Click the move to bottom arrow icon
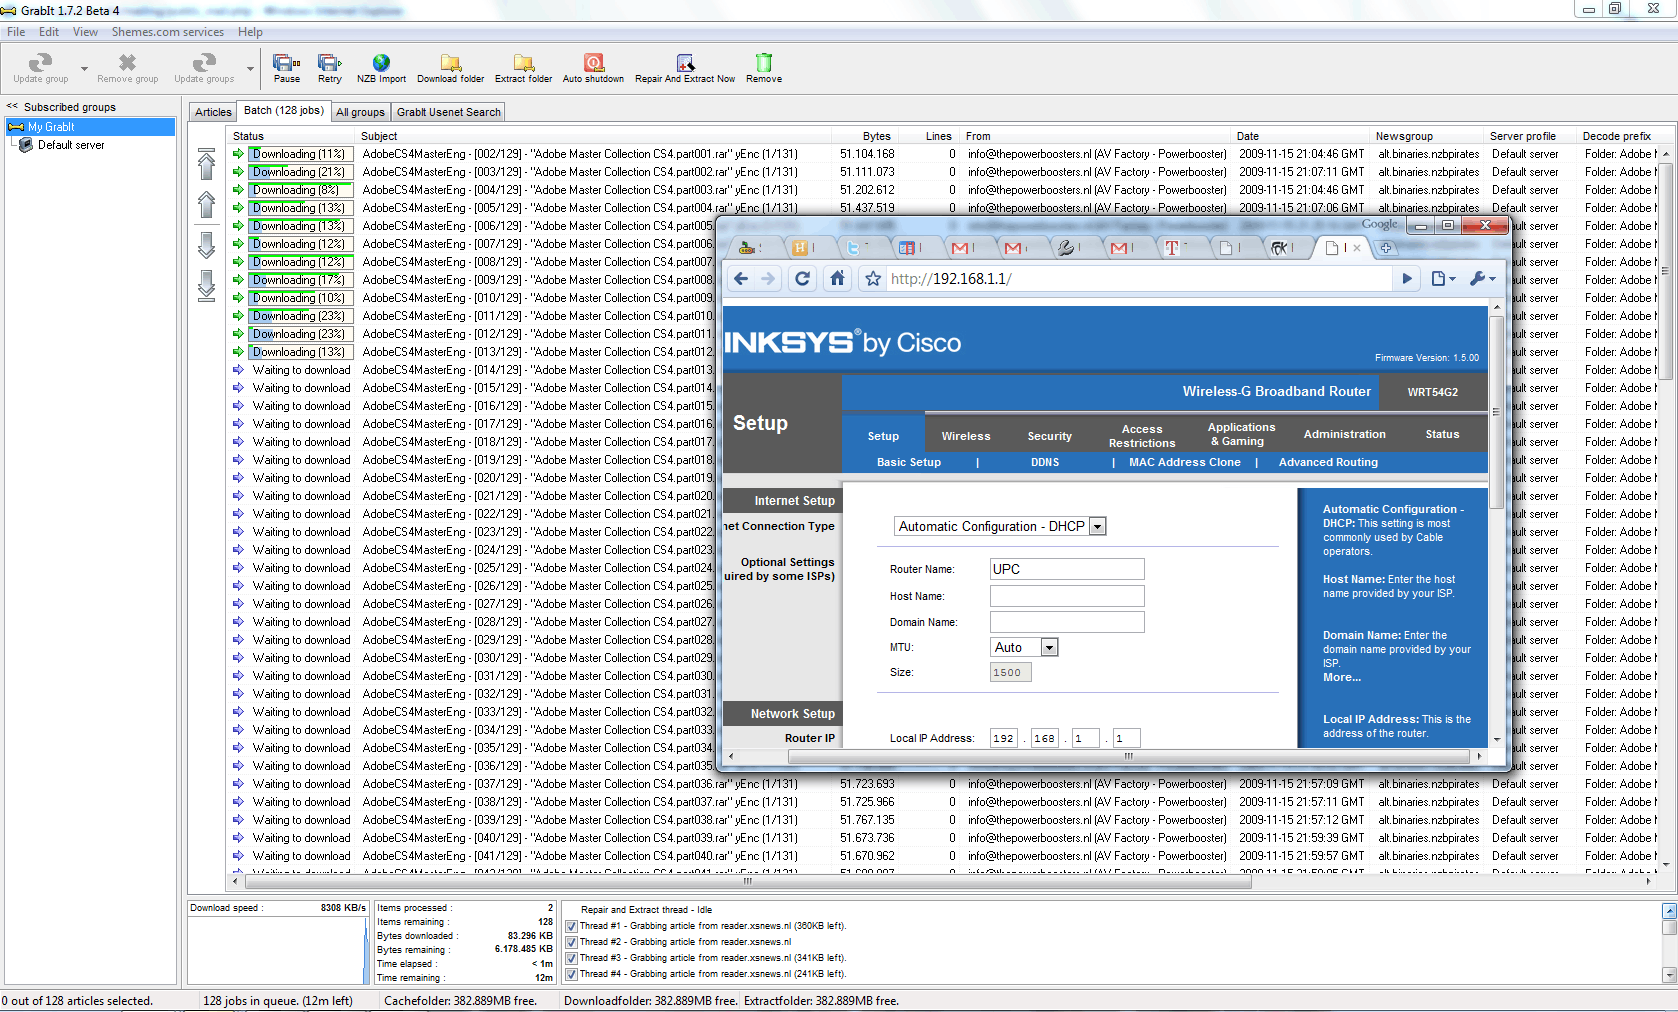Viewport: 1678px width, 1012px height. pyautogui.click(x=207, y=285)
